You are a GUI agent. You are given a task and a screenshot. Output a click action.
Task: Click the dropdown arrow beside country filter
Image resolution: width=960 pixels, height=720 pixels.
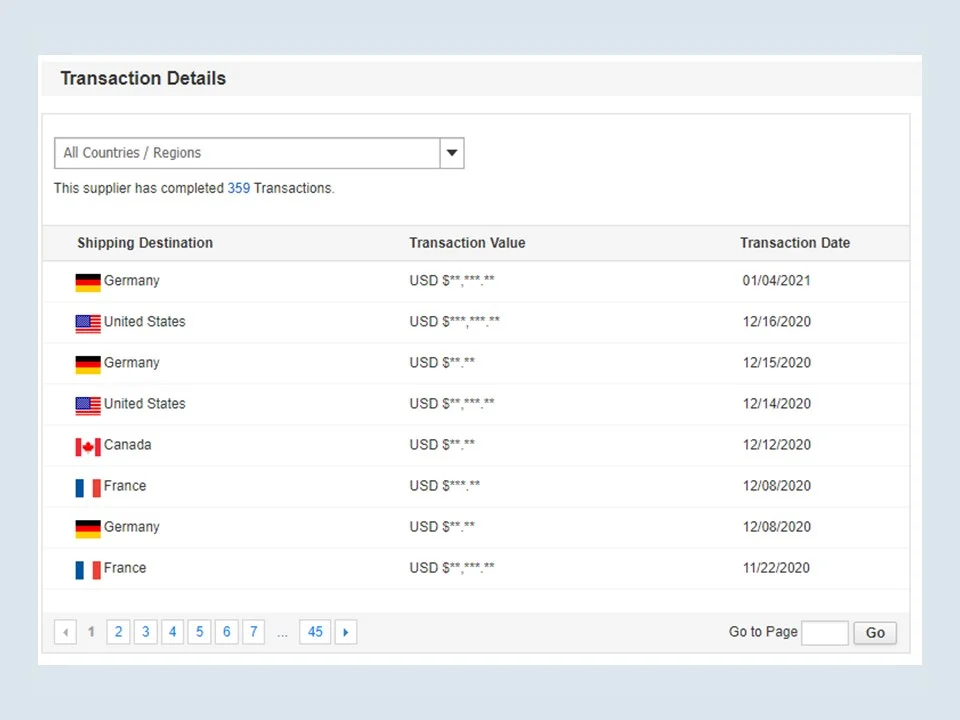452,153
